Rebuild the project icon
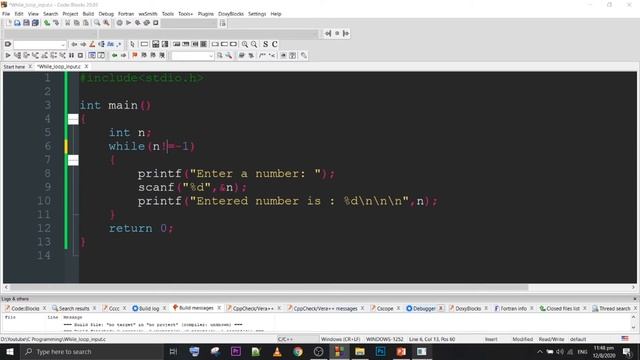The height and width of the screenshot is (360, 640). 147,23
